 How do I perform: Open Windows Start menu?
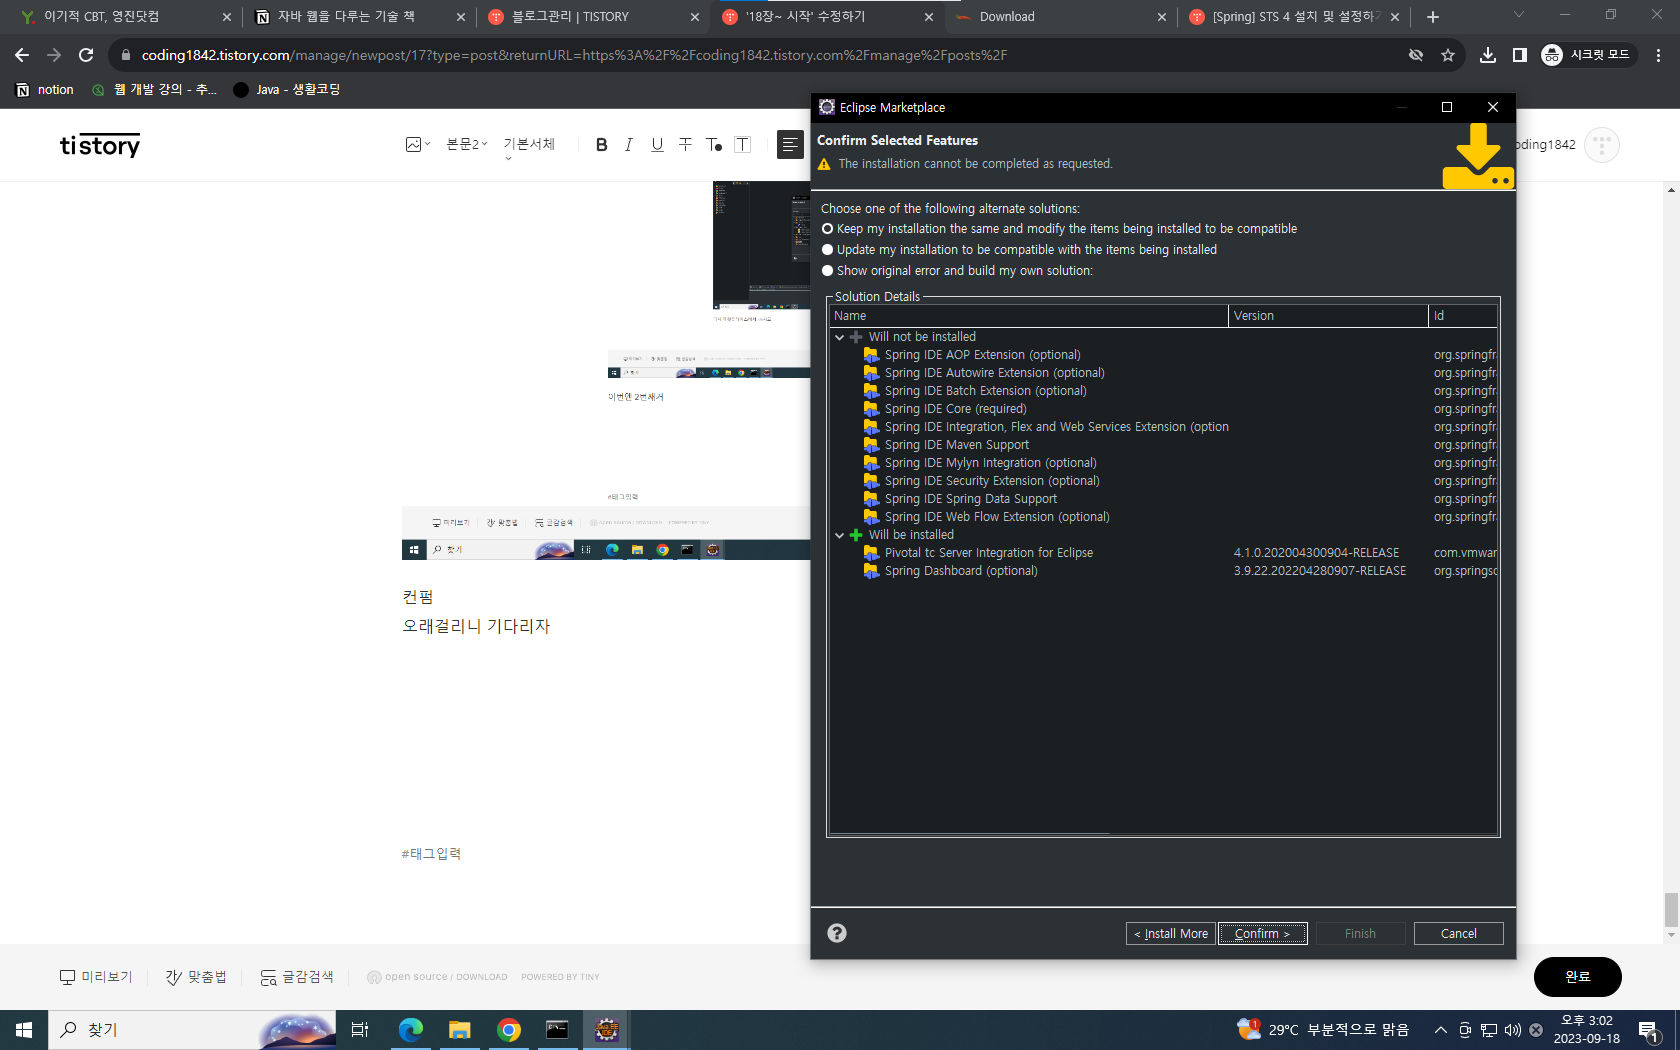tap(24, 1030)
